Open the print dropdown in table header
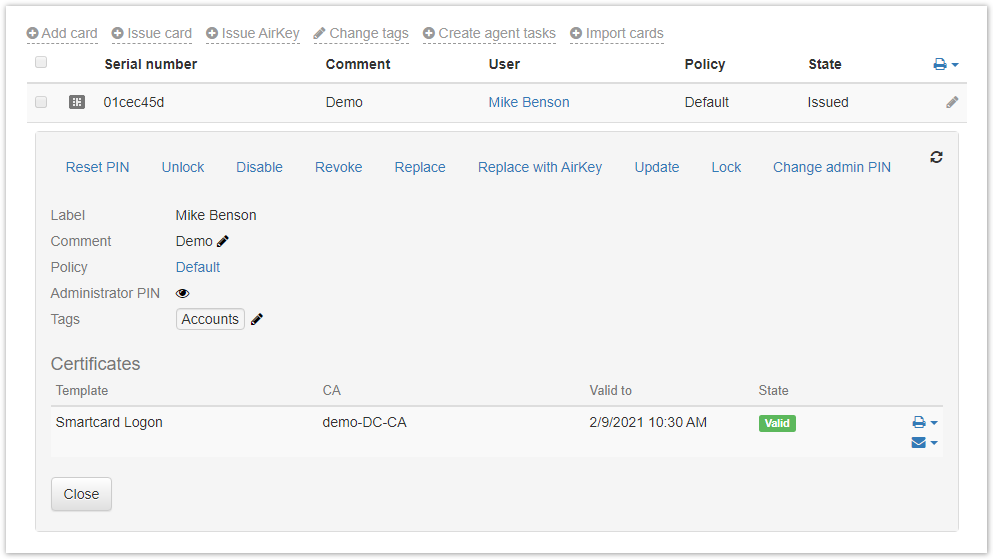The height and width of the screenshot is (559, 993). coord(945,64)
